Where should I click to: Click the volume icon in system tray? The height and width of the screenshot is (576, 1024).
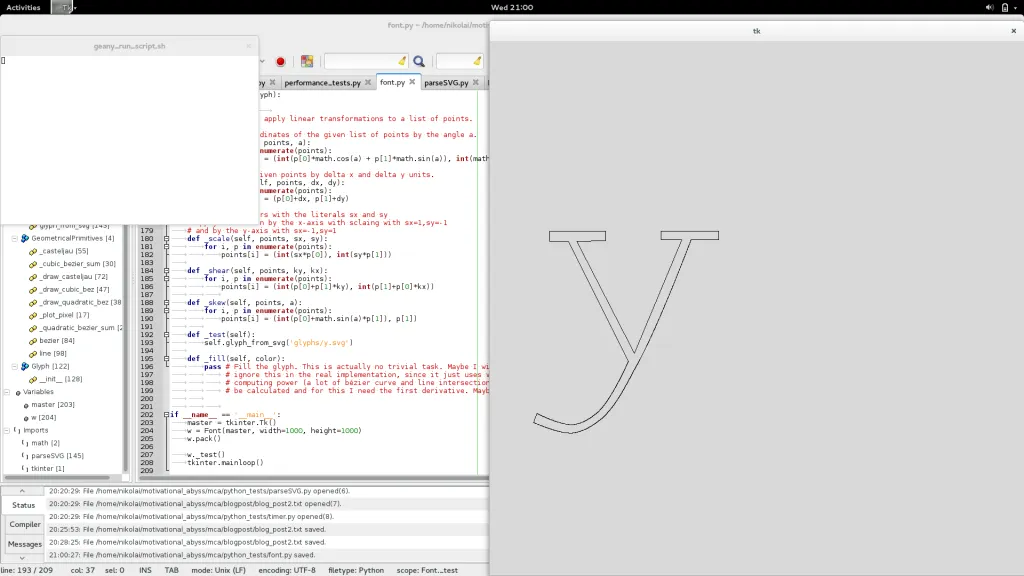pos(989,7)
